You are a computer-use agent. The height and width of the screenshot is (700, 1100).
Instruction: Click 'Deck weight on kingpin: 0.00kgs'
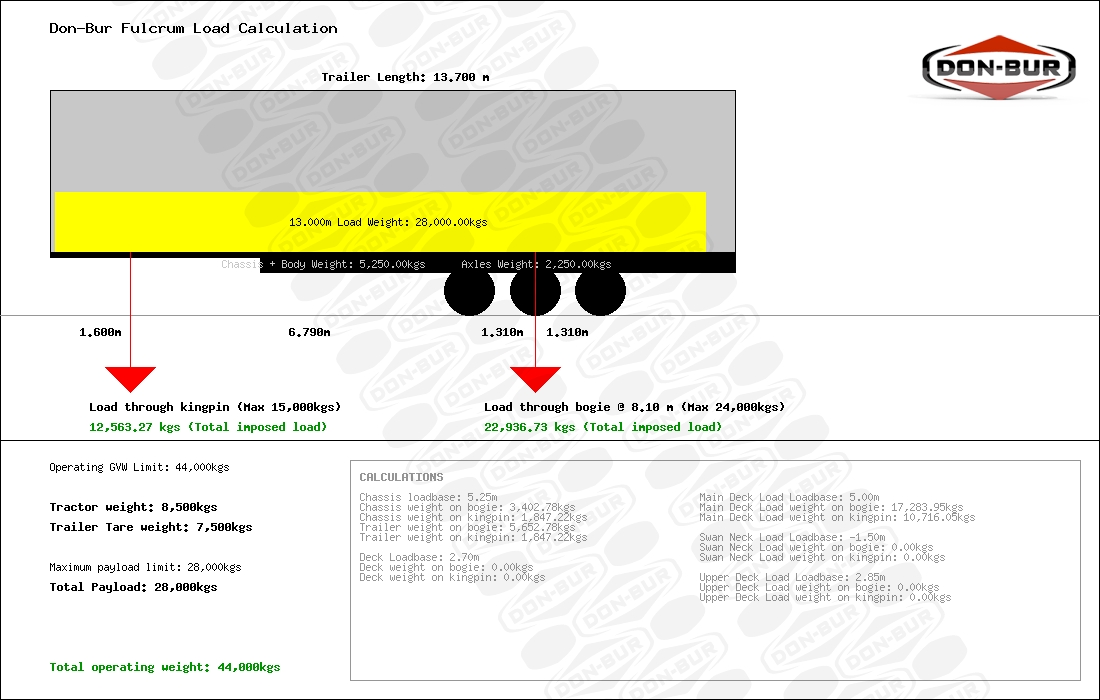click(x=452, y=577)
